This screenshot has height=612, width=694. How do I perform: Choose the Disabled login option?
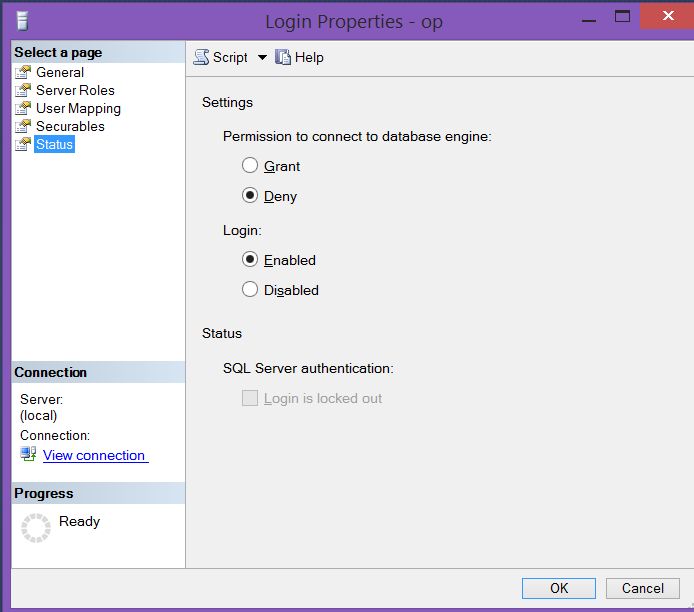pyautogui.click(x=250, y=289)
